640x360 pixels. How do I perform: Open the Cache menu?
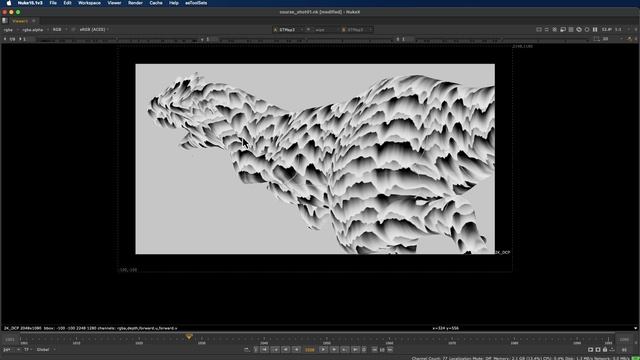(156, 3)
